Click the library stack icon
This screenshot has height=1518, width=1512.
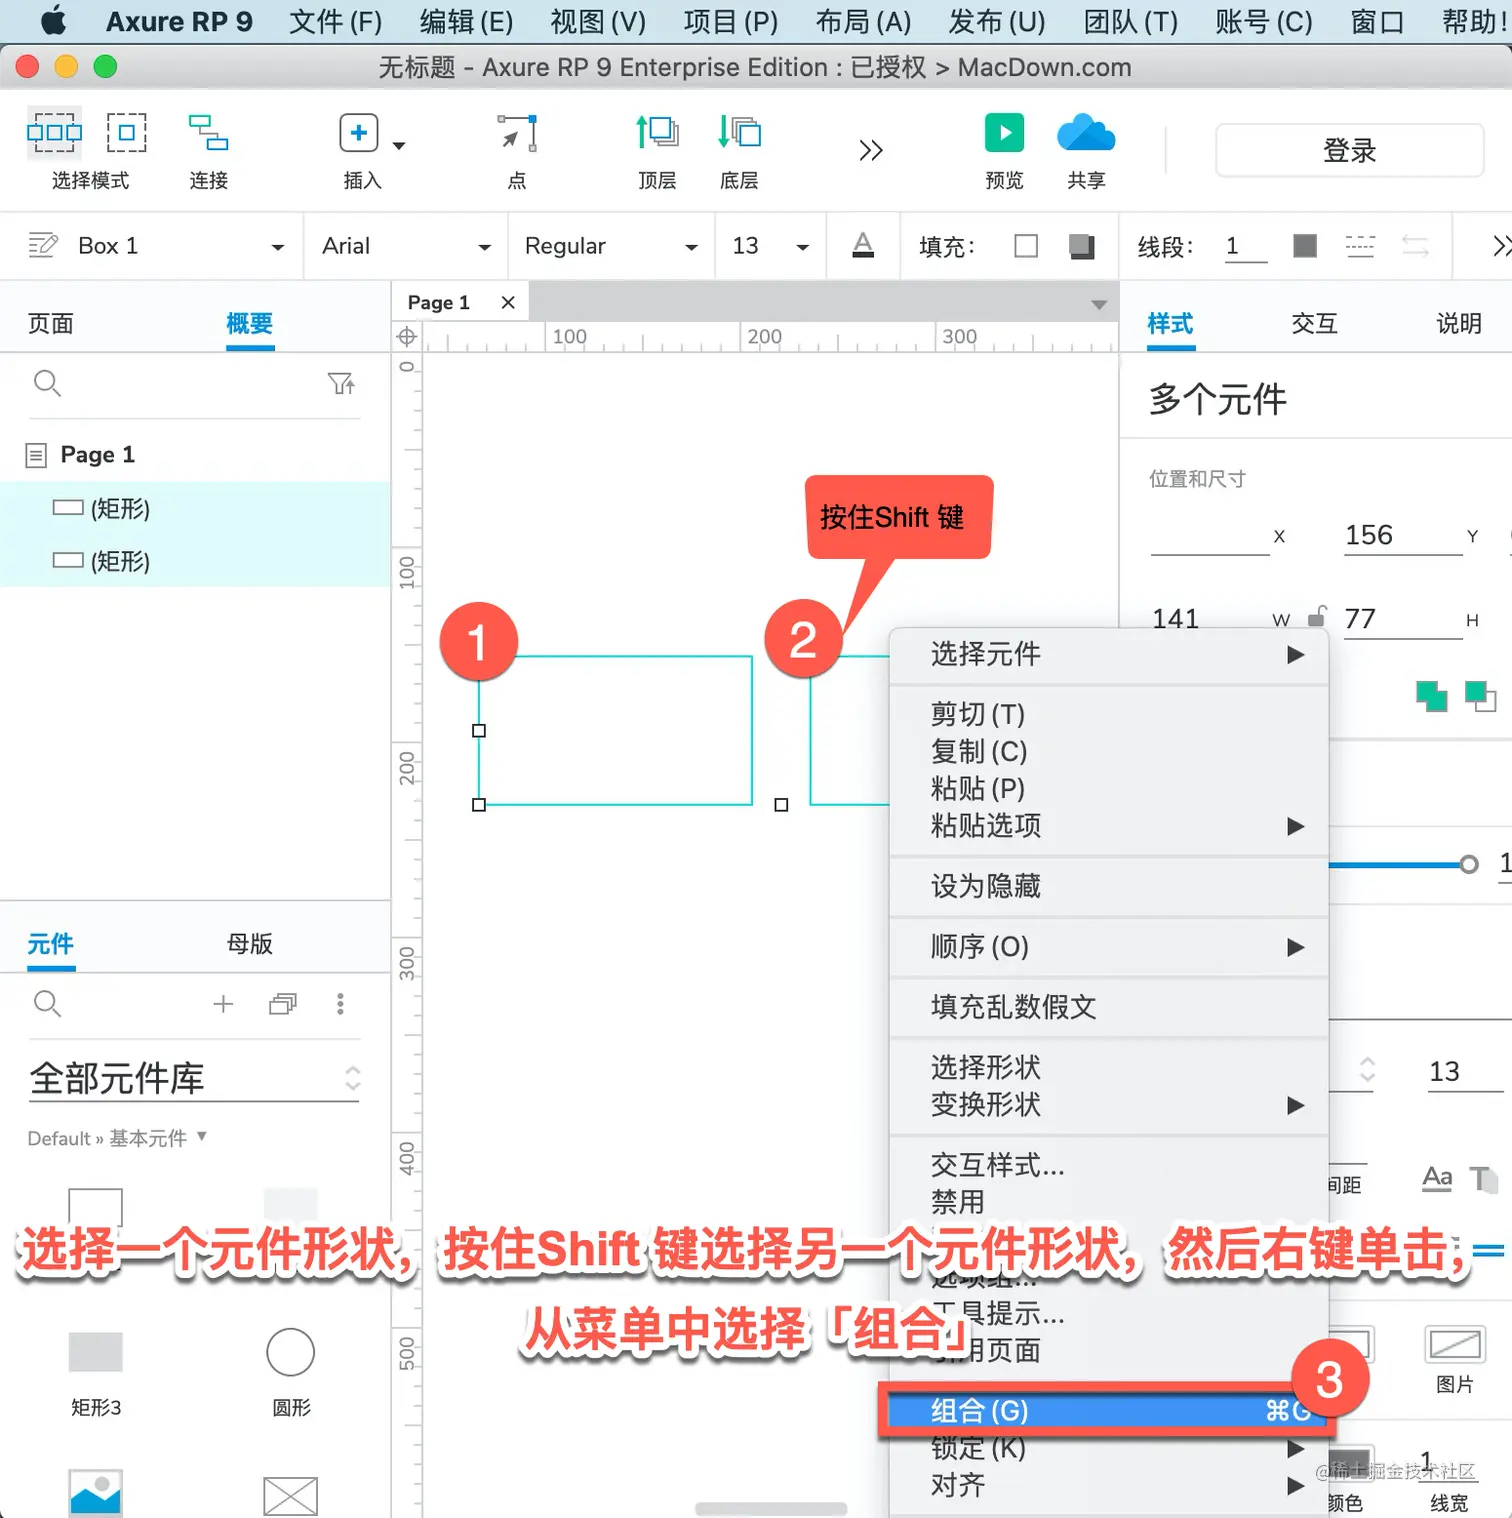point(283,1004)
